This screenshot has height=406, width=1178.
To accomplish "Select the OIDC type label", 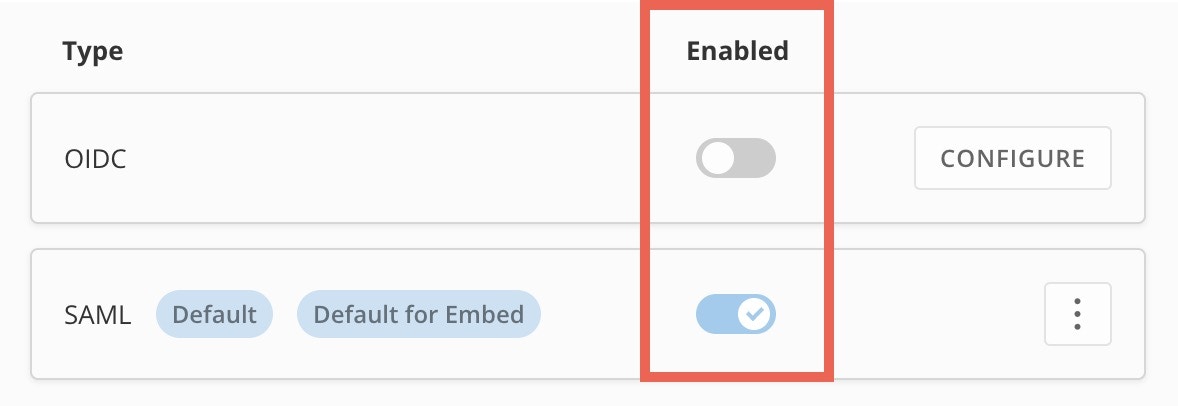I will pos(95,159).
